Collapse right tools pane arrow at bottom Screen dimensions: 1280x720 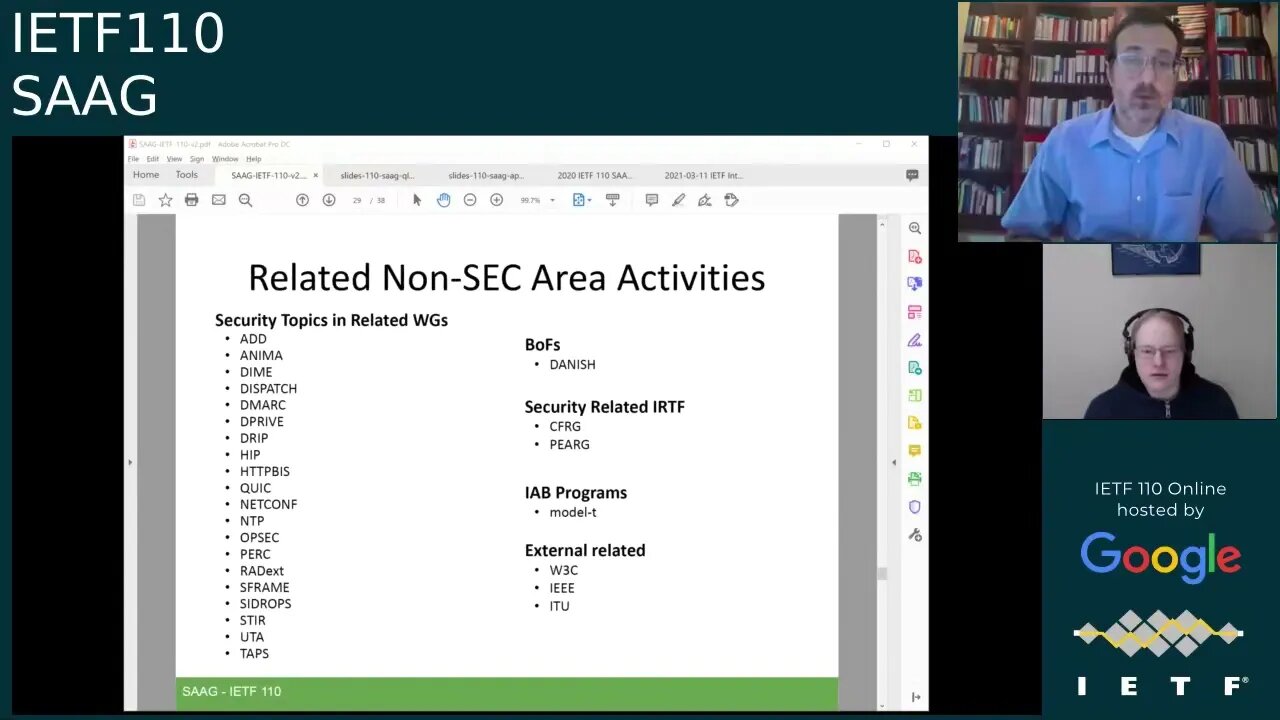tap(916, 697)
